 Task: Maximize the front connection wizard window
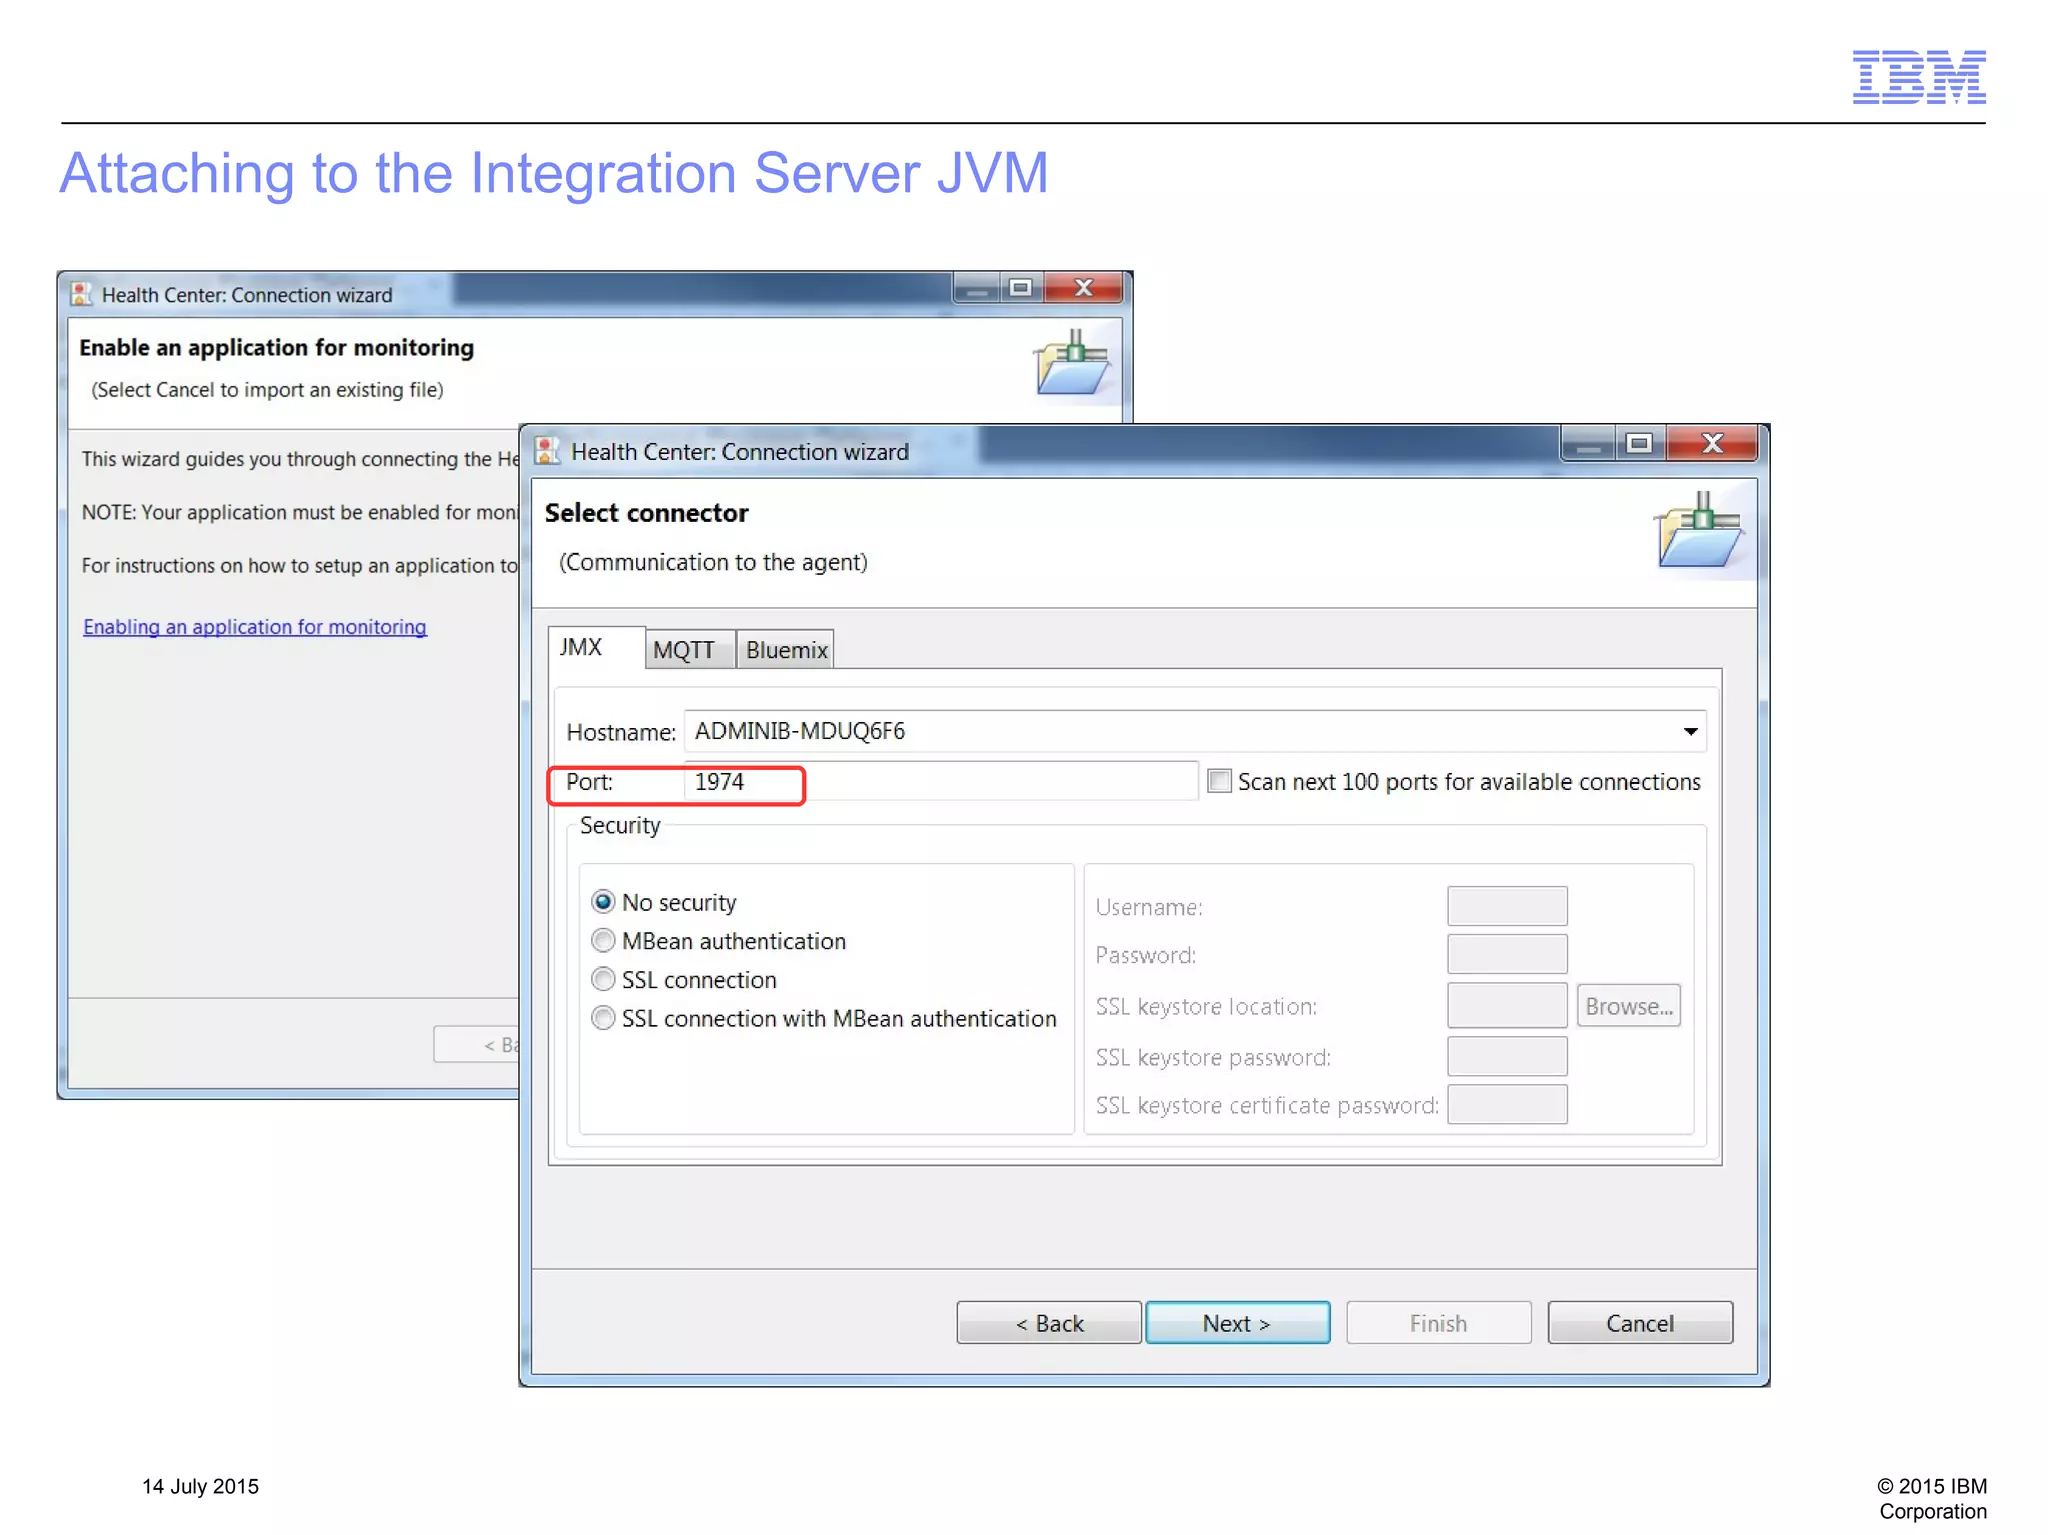click(x=1639, y=443)
